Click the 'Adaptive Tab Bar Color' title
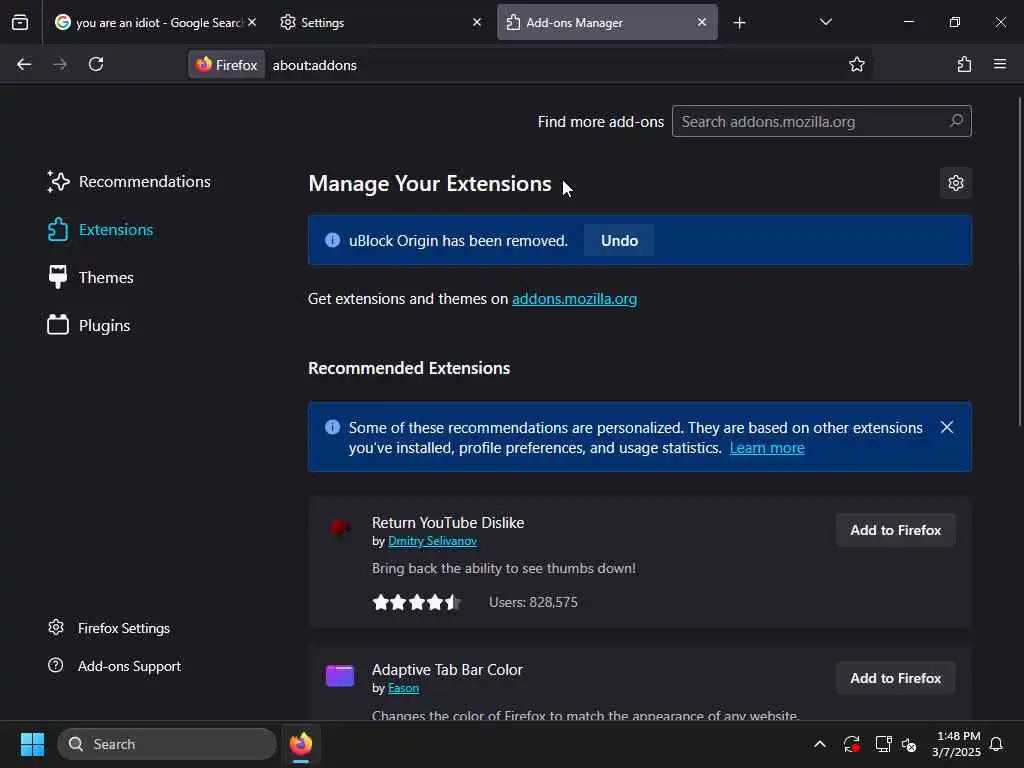The height and width of the screenshot is (768, 1024). pos(447,669)
